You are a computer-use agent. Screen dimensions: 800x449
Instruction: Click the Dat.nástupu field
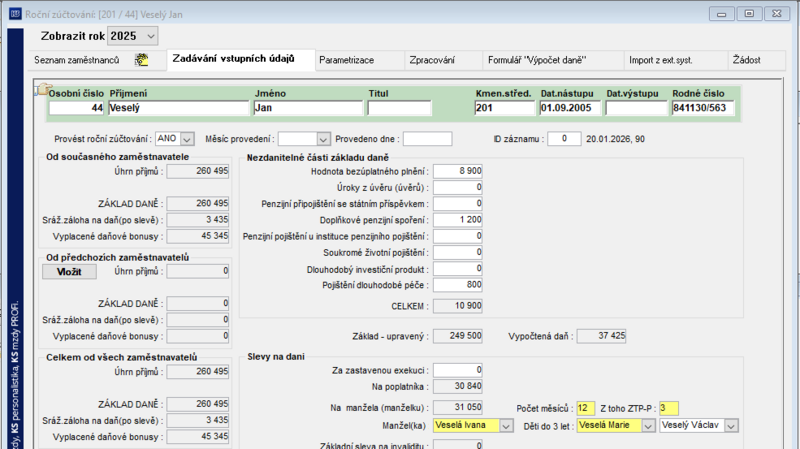(x=570, y=108)
